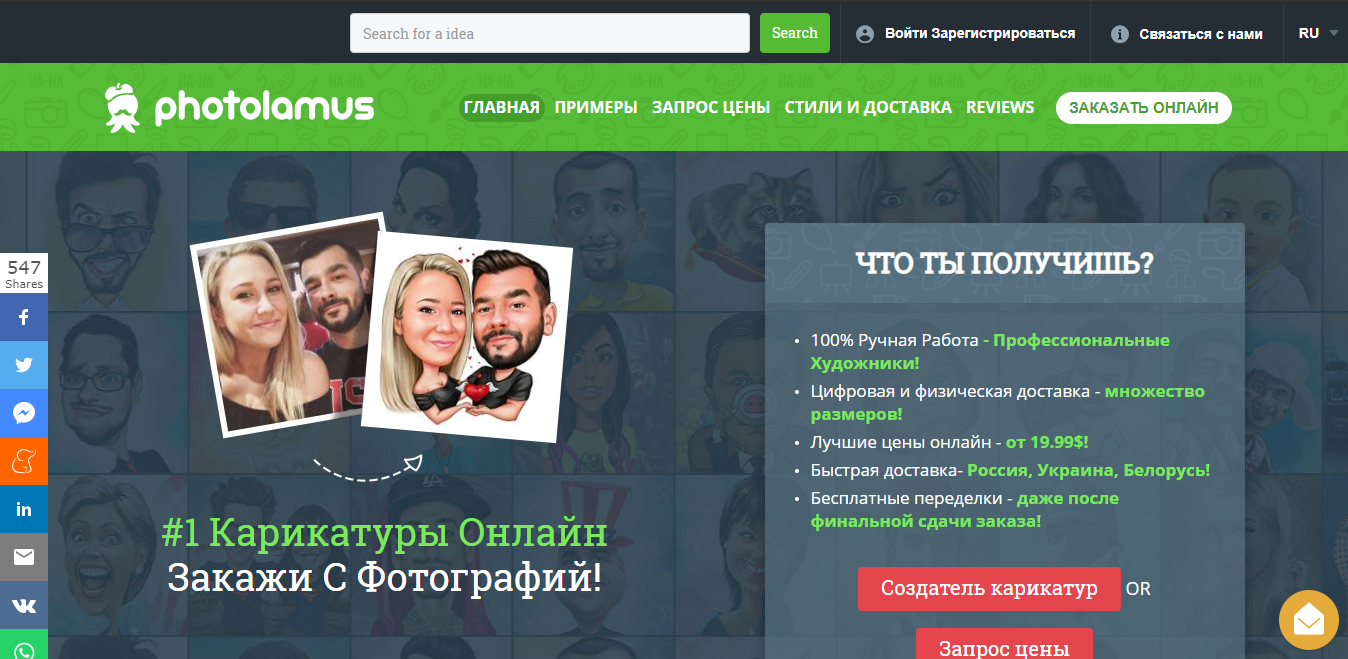Viewport: 1348px width, 659px height.
Task: Click the info icon near Связаться с нами
Action: (1120, 34)
